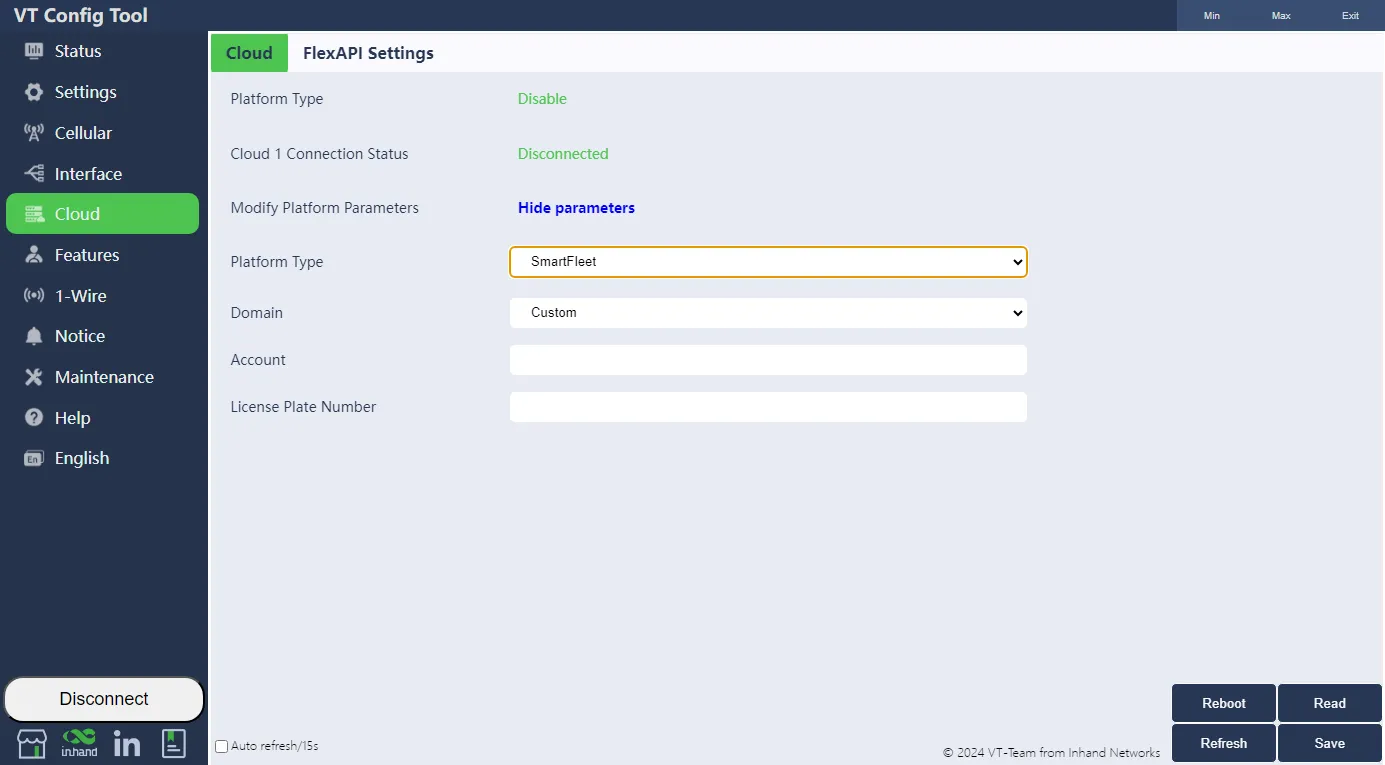Switch to the FlexAPI Settings tab

368,53
